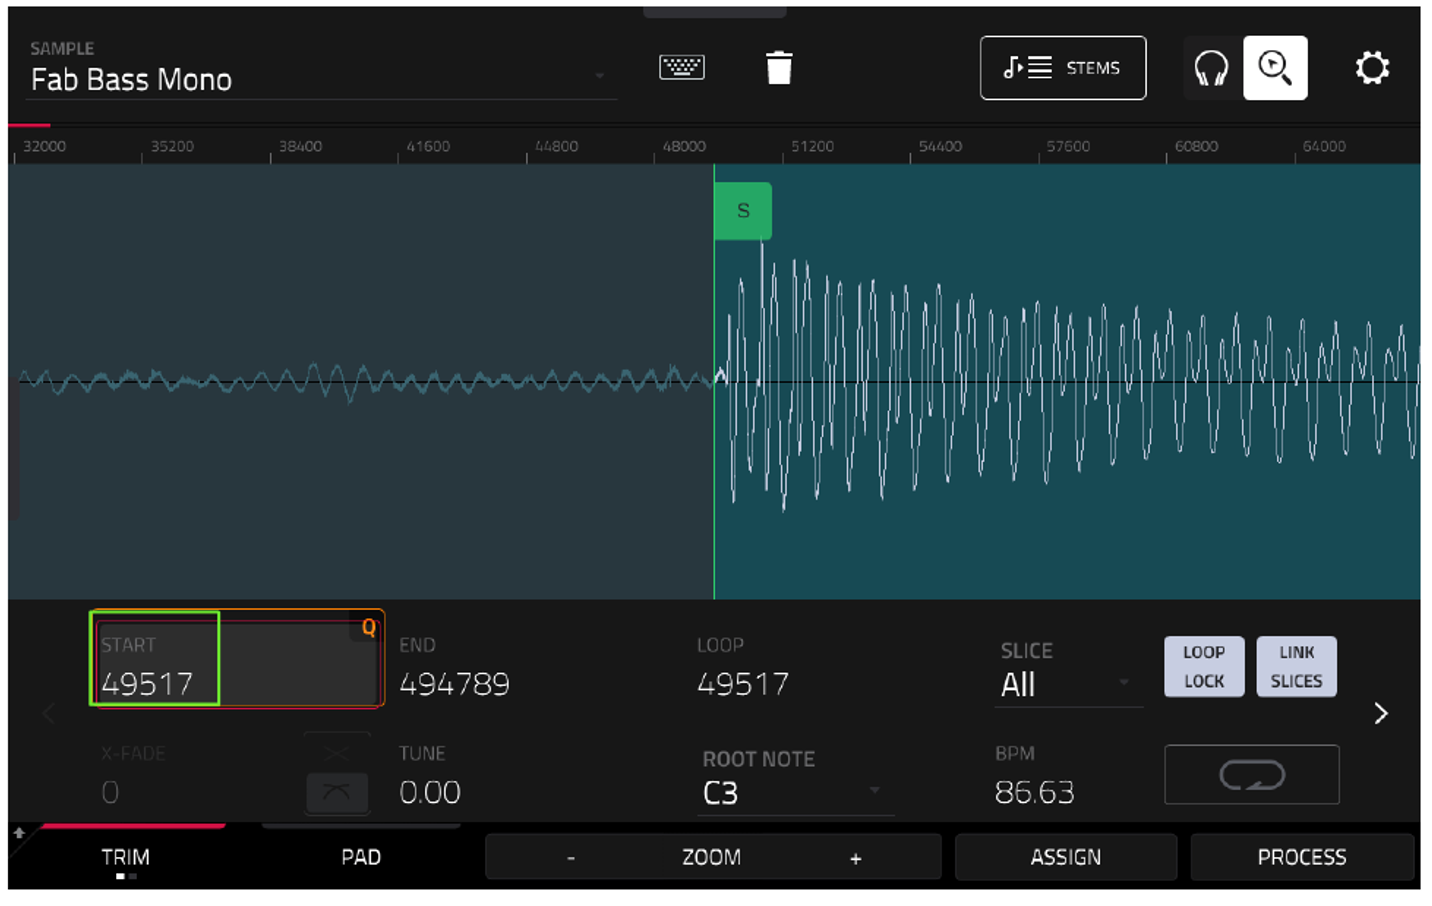Open the Assign button
Viewport: 1432px width, 906px height.
coord(1066,857)
